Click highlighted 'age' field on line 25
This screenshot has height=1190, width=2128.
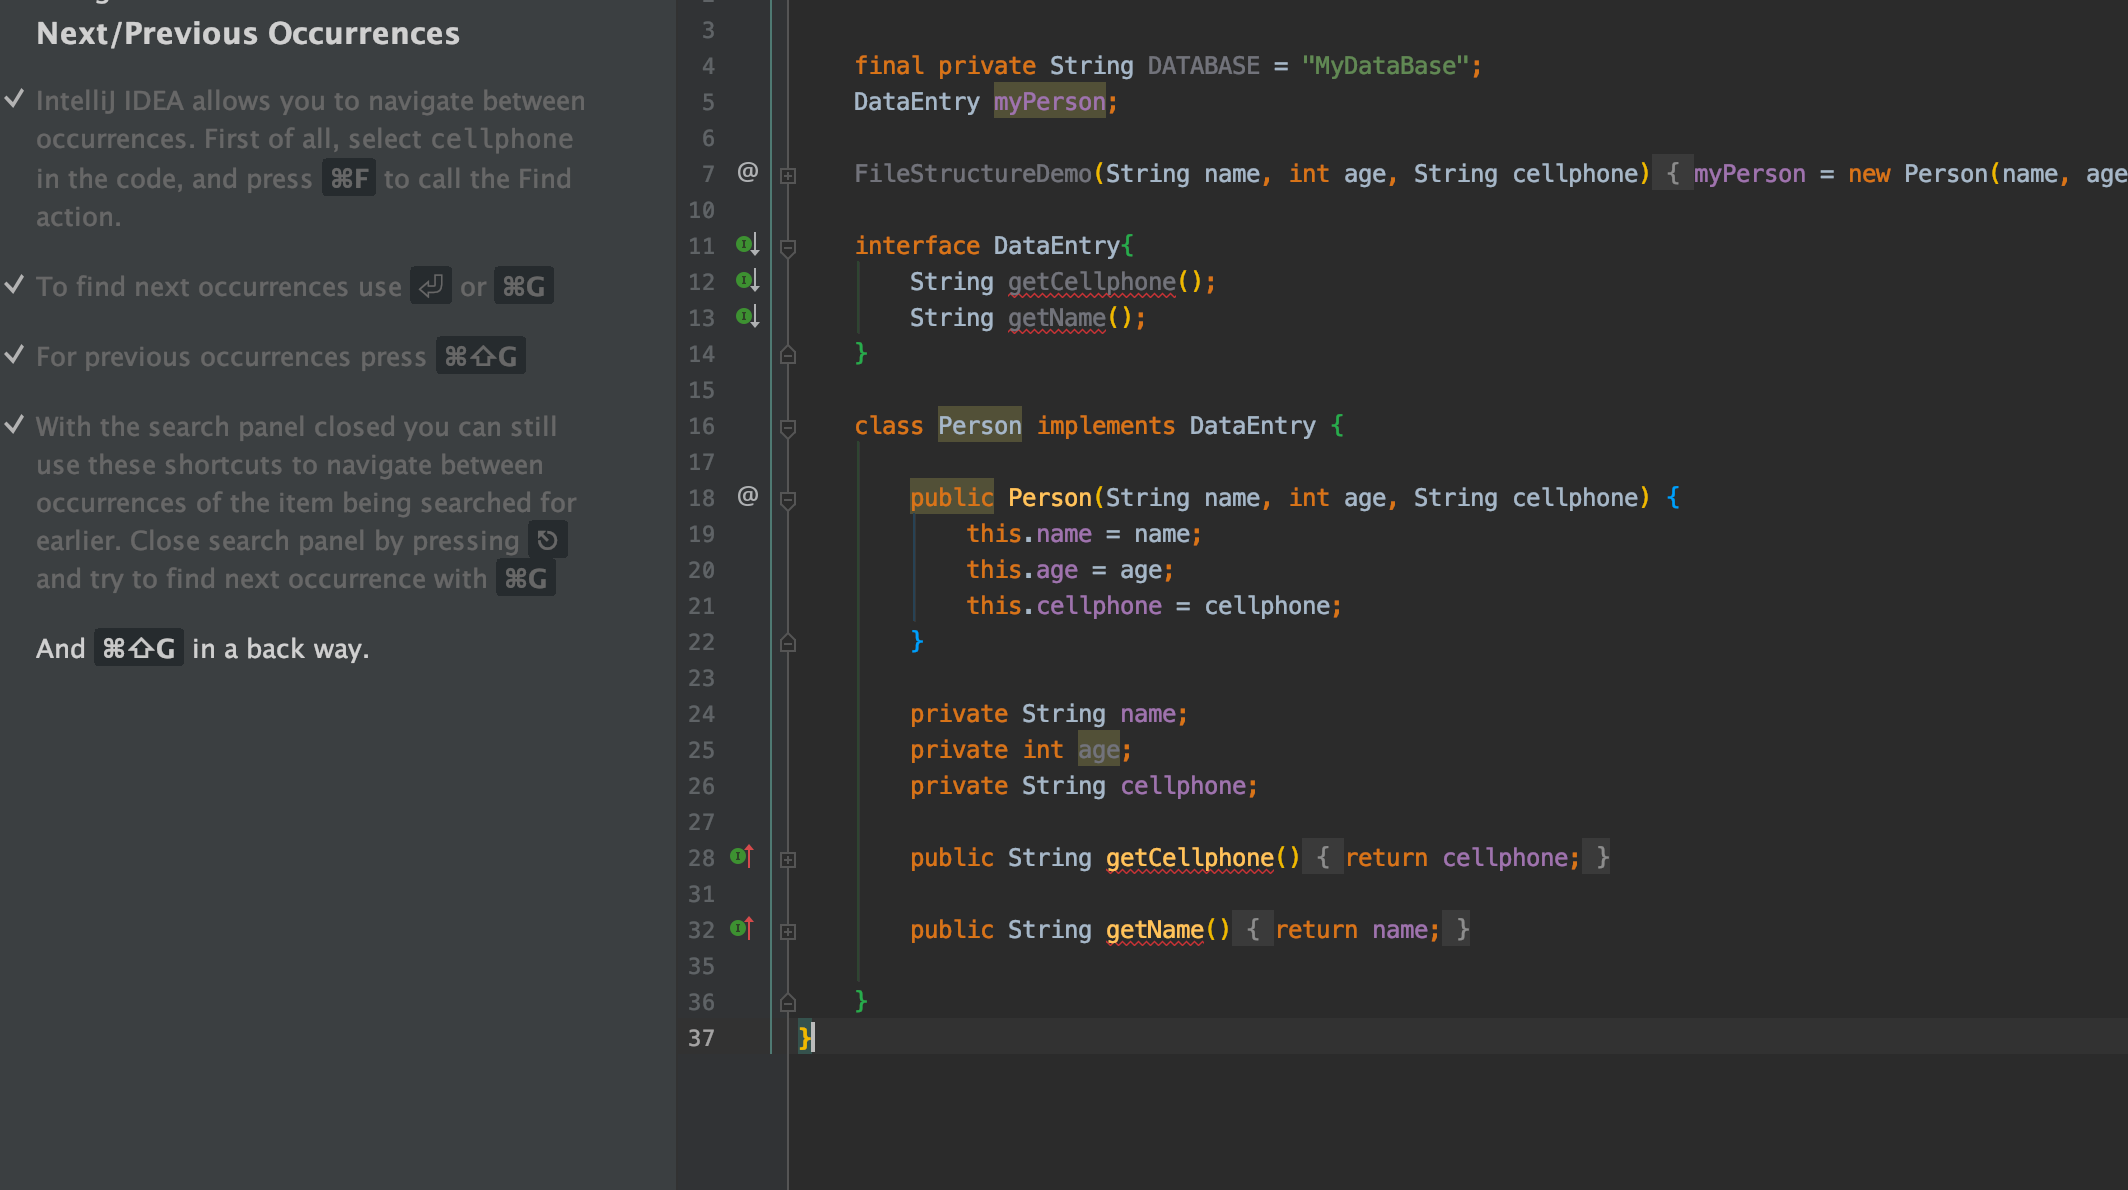(1099, 749)
